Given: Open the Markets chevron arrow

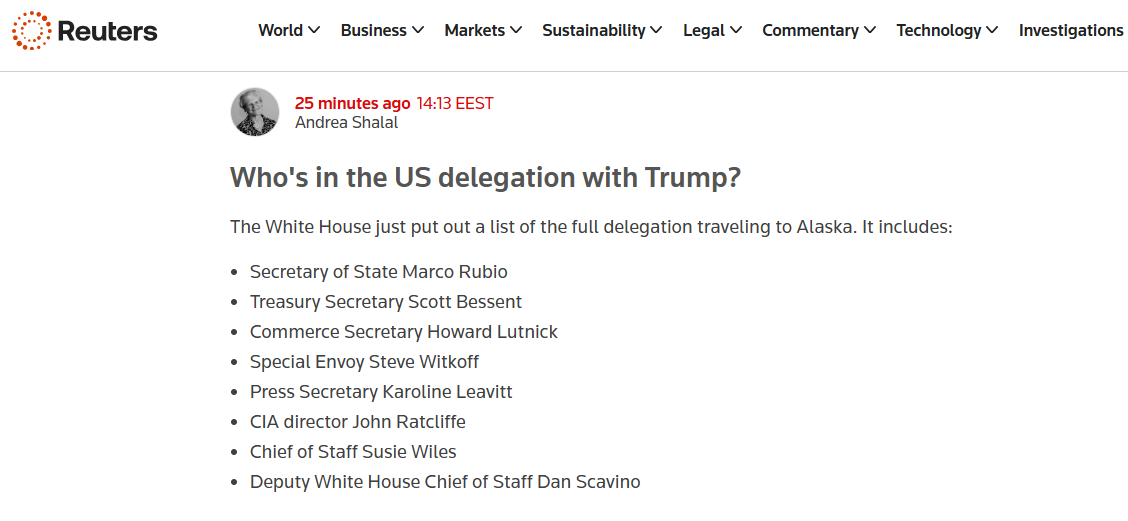Looking at the screenshot, I should coord(516,31).
